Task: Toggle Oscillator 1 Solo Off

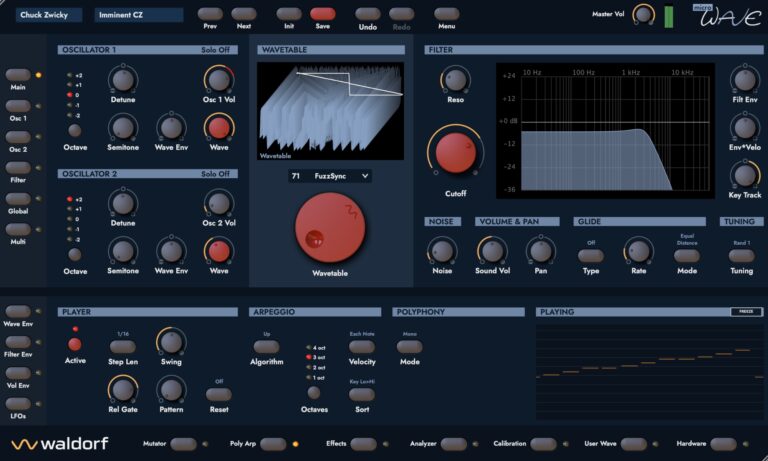Action: (x=215, y=50)
